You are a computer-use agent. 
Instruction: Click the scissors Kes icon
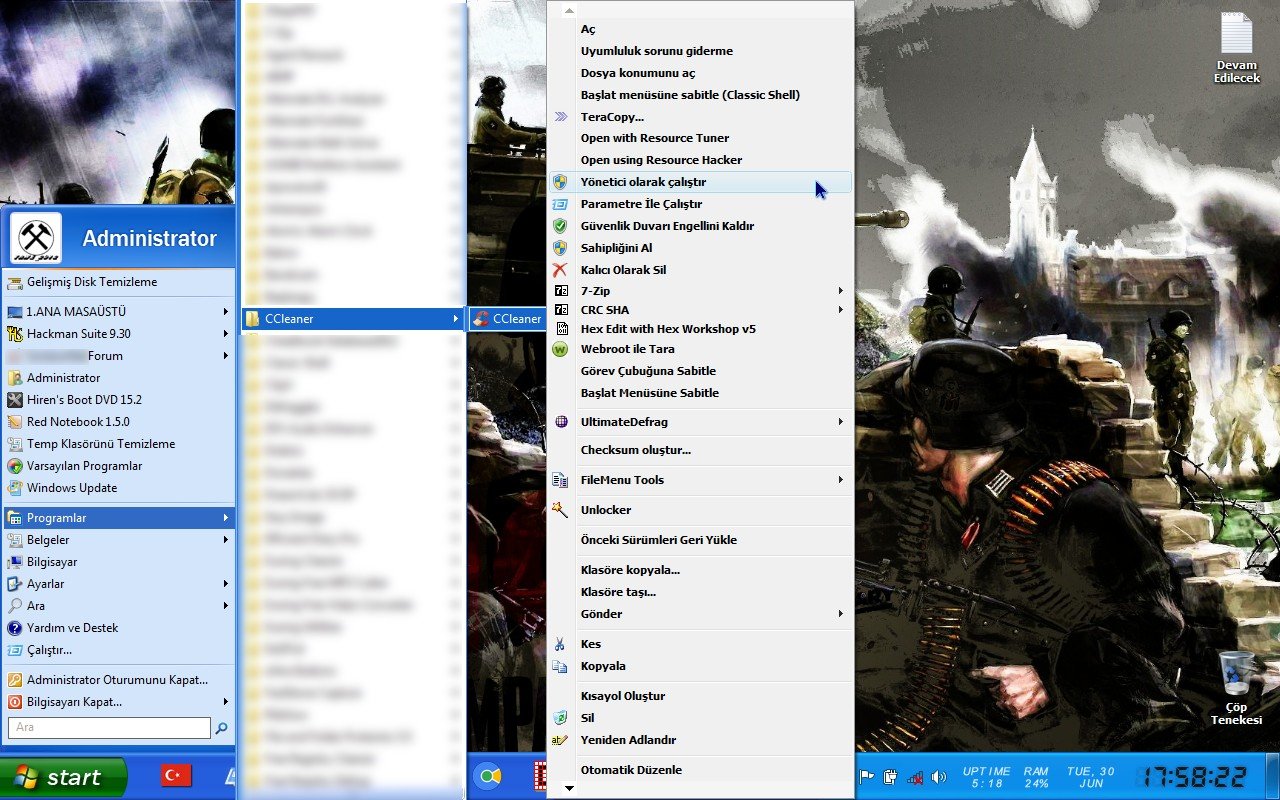pyautogui.click(x=561, y=644)
